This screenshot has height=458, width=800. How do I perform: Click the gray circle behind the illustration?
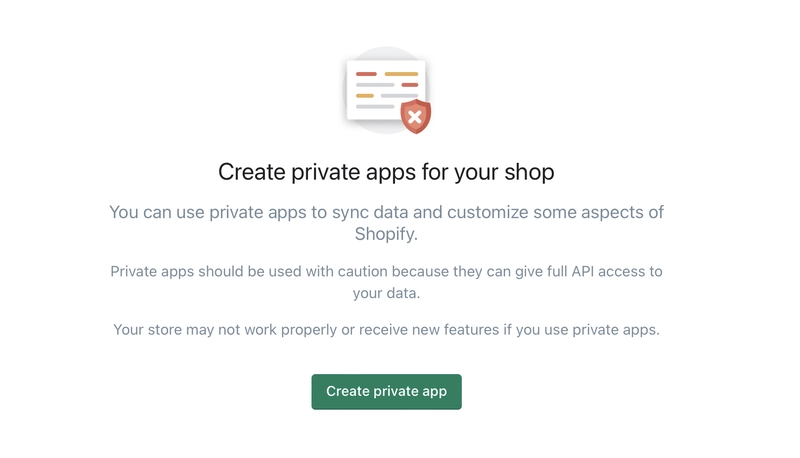[x=386, y=90]
